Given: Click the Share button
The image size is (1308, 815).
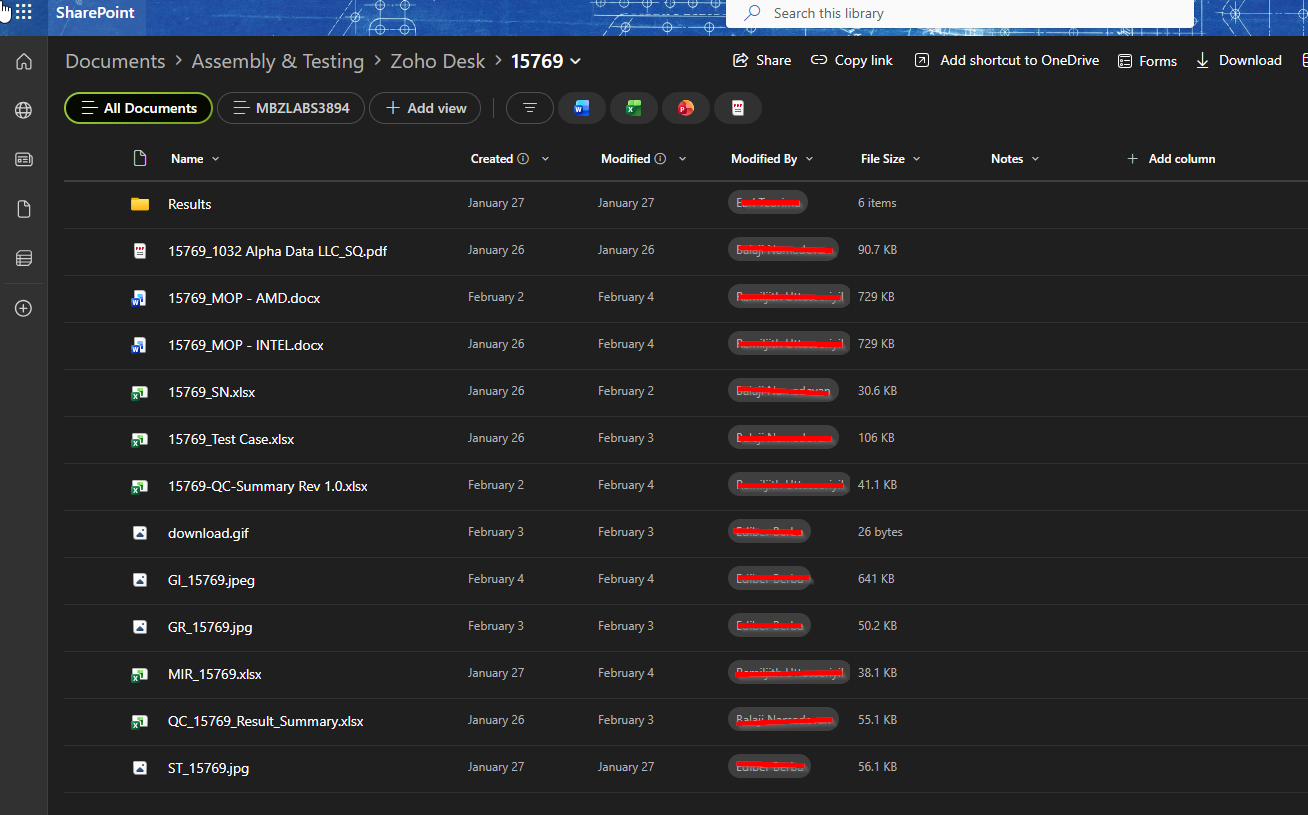Looking at the screenshot, I should pos(762,61).
